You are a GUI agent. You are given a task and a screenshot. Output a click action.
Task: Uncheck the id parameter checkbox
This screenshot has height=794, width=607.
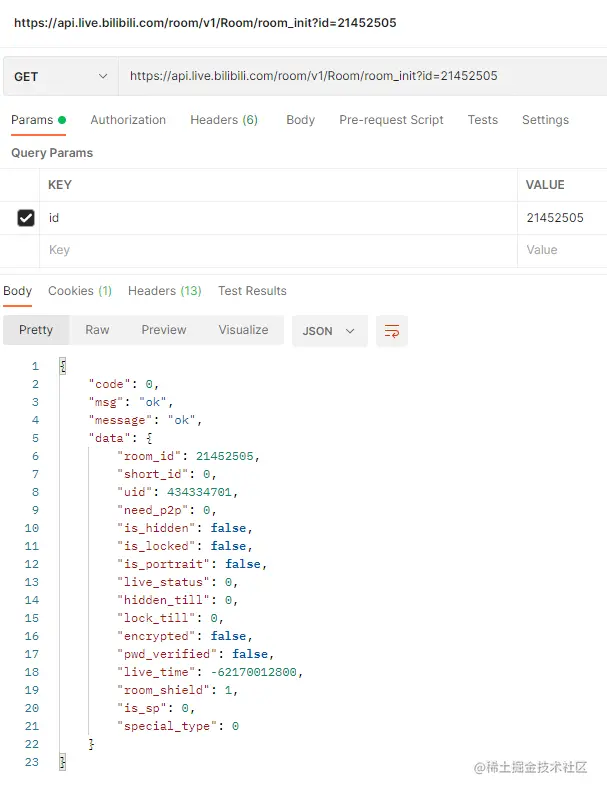coord(26,218)
